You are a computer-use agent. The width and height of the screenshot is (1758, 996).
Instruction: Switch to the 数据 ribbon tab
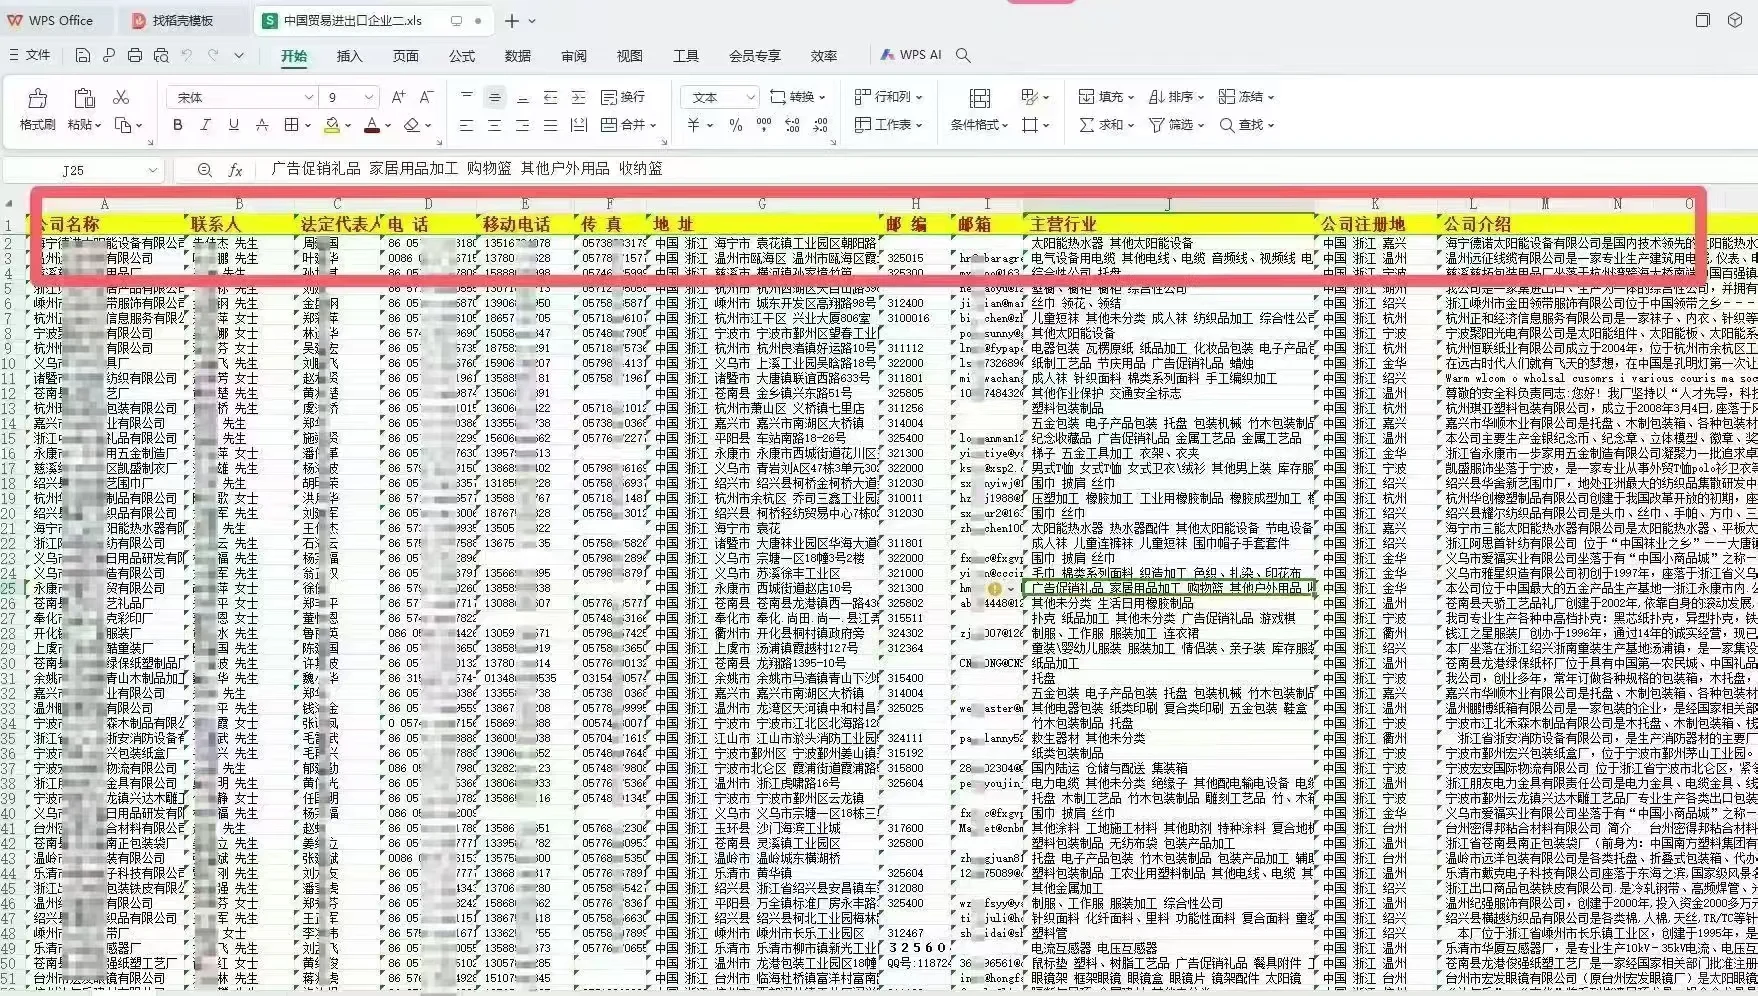(x=519, y=56)
